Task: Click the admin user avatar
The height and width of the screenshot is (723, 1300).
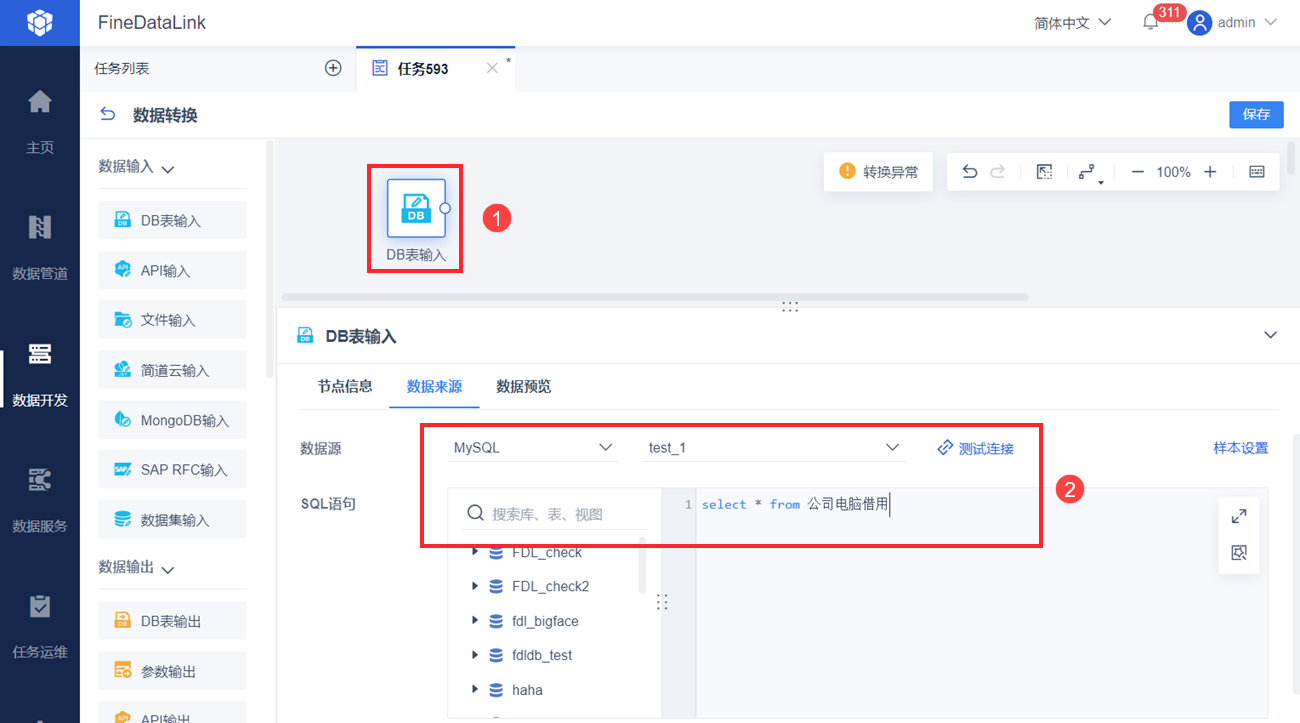Action: 1199,22
